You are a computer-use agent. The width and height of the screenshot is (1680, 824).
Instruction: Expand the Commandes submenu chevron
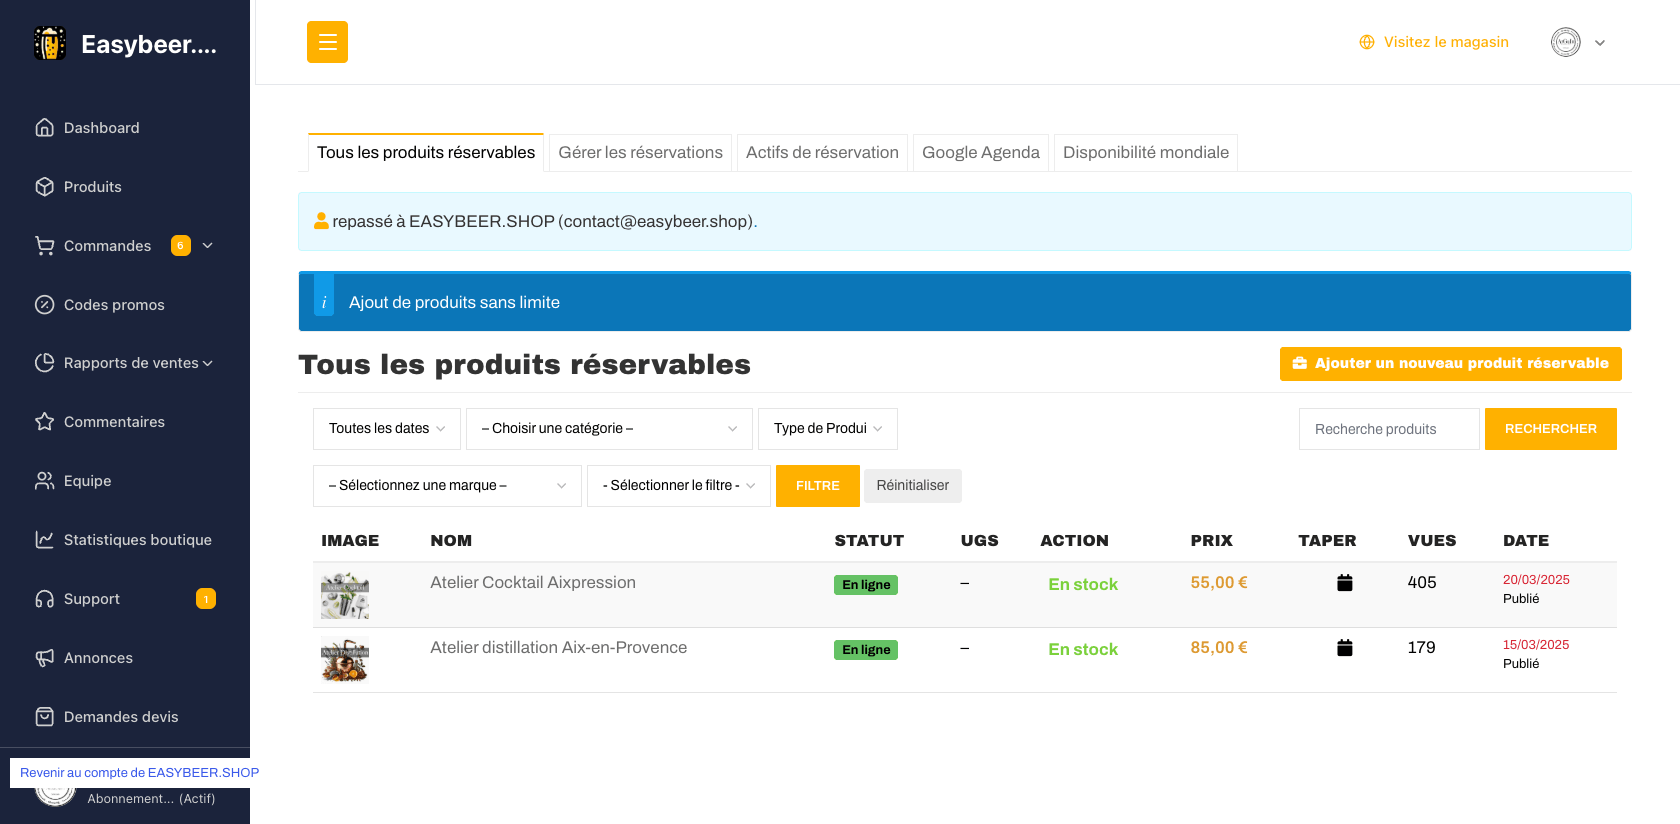[208, 246]
